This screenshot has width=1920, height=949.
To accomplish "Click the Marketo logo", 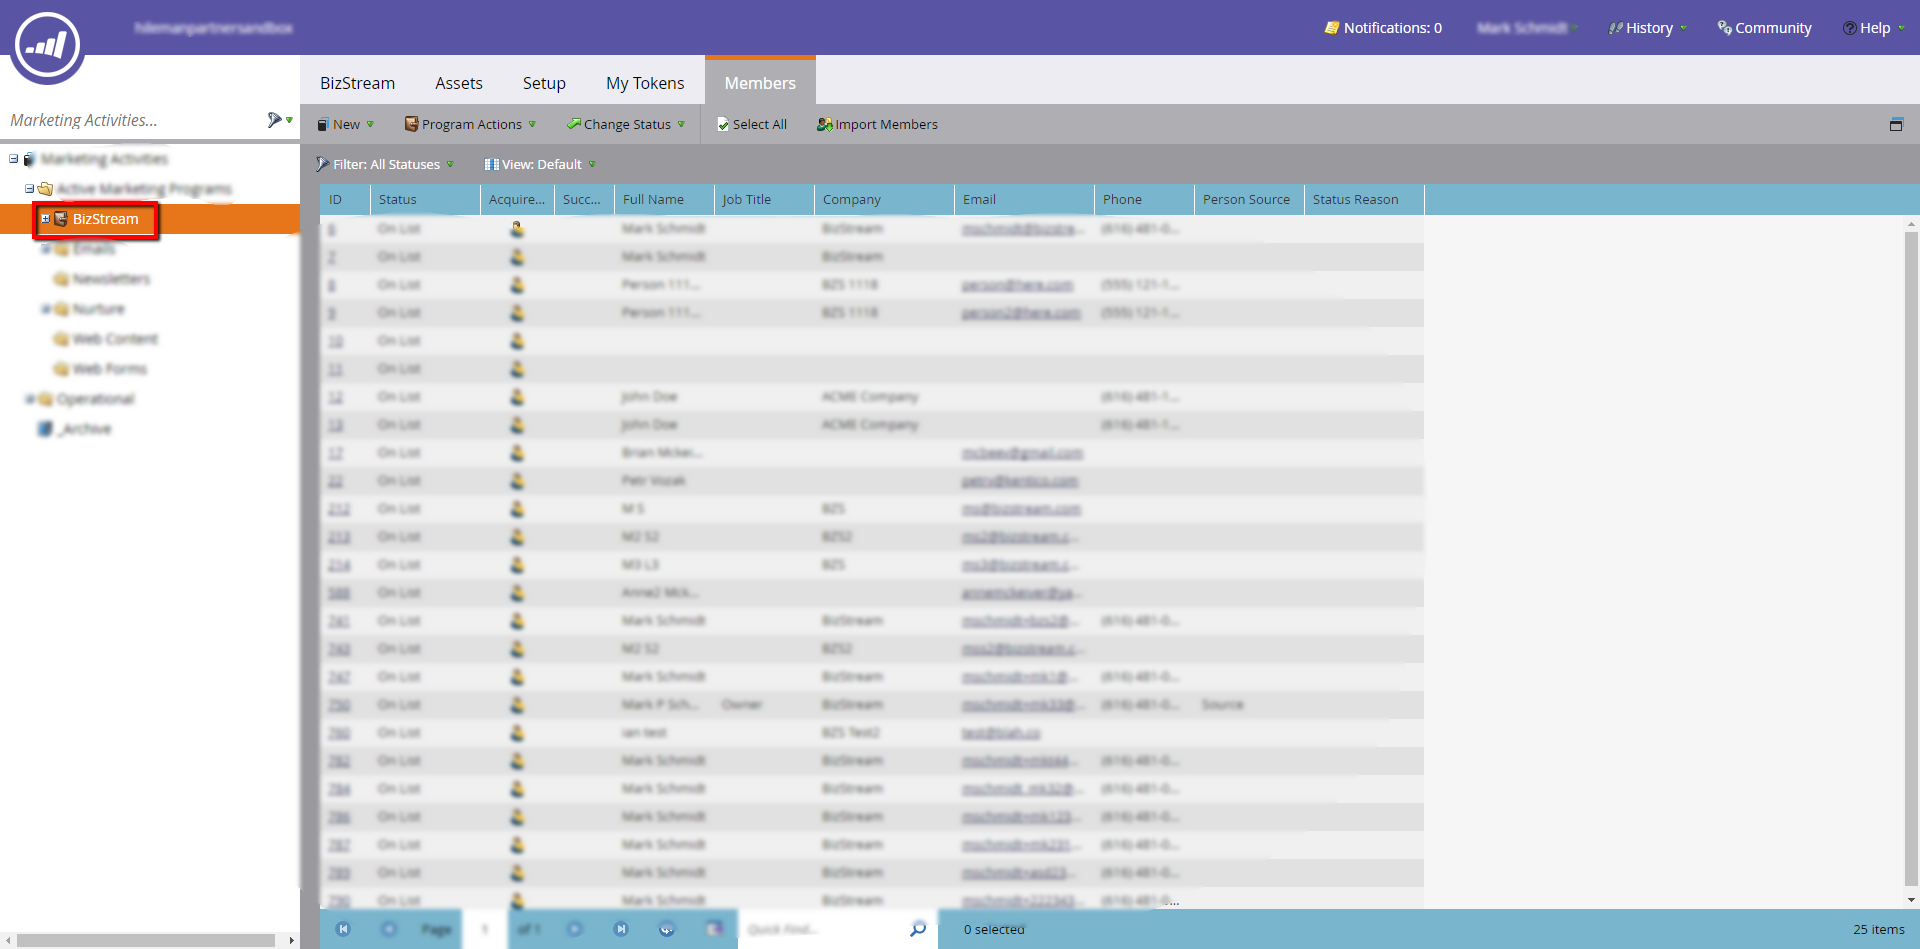I will [47, 46].
